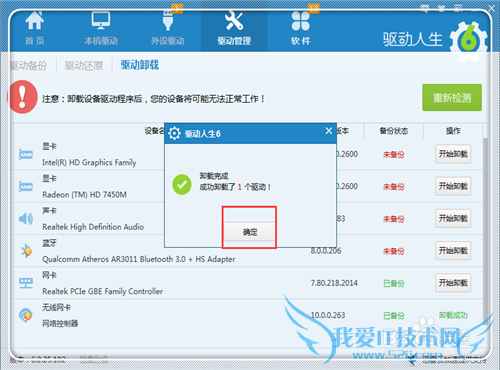Screen dimensions: 500x370
Task: Select Radeon (TM) HD 7450M text
Action: (84, 195)
